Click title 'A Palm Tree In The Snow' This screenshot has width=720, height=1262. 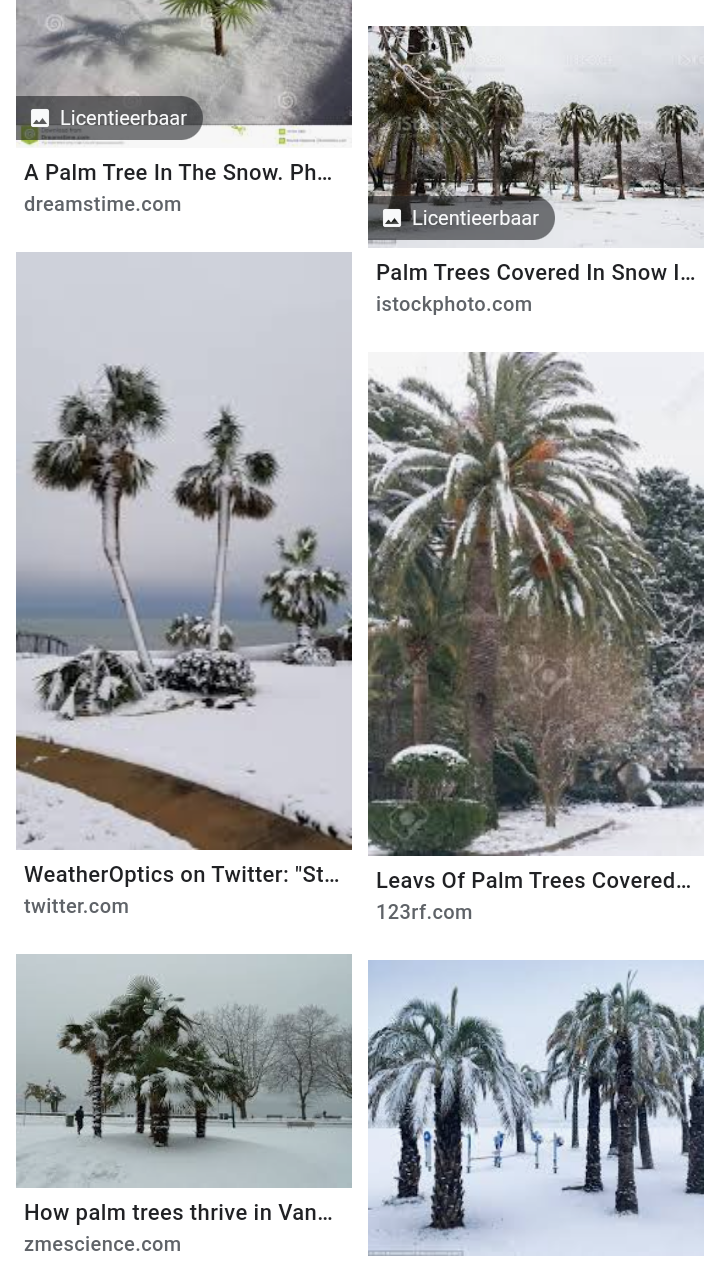tap(178, 172)
